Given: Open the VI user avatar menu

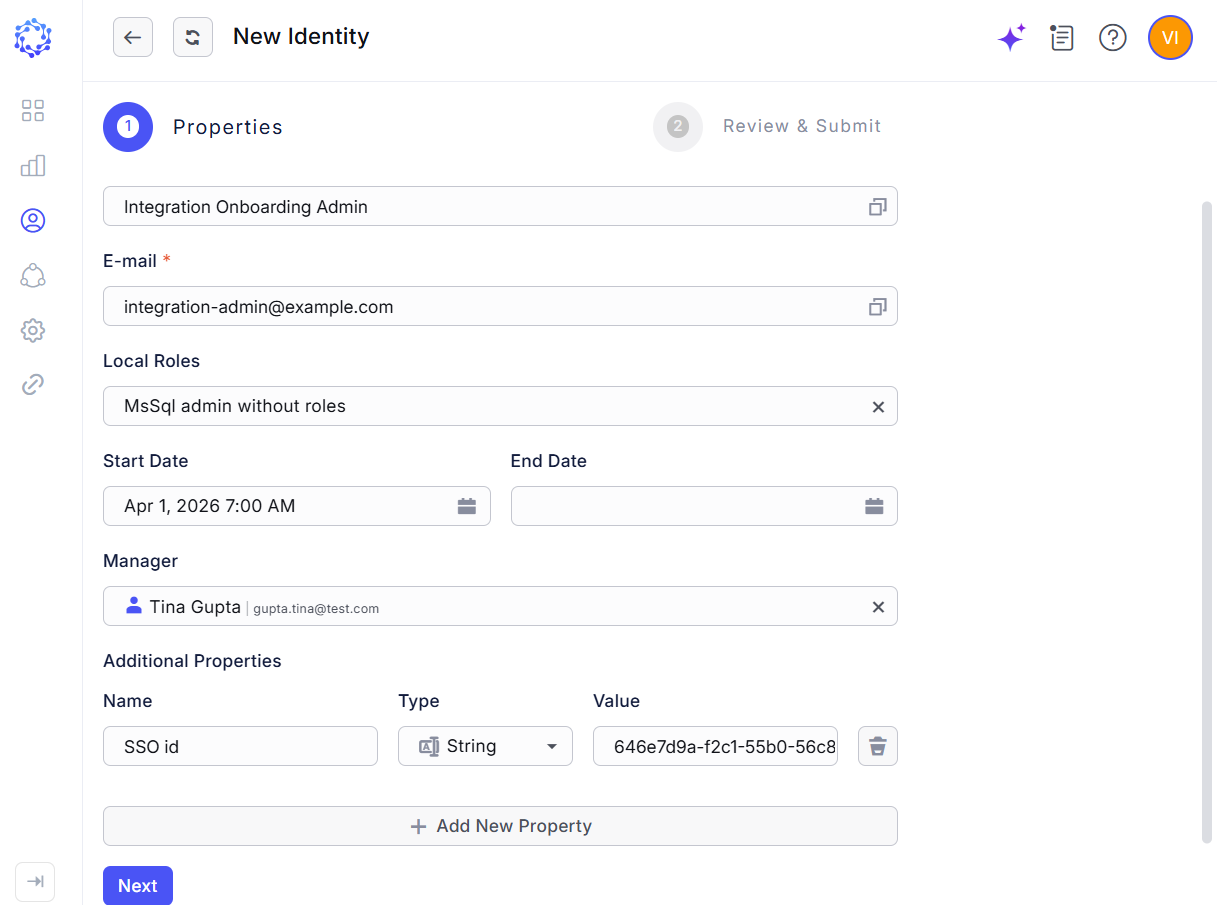Looking at the screenshot, I should (1170, 38).
